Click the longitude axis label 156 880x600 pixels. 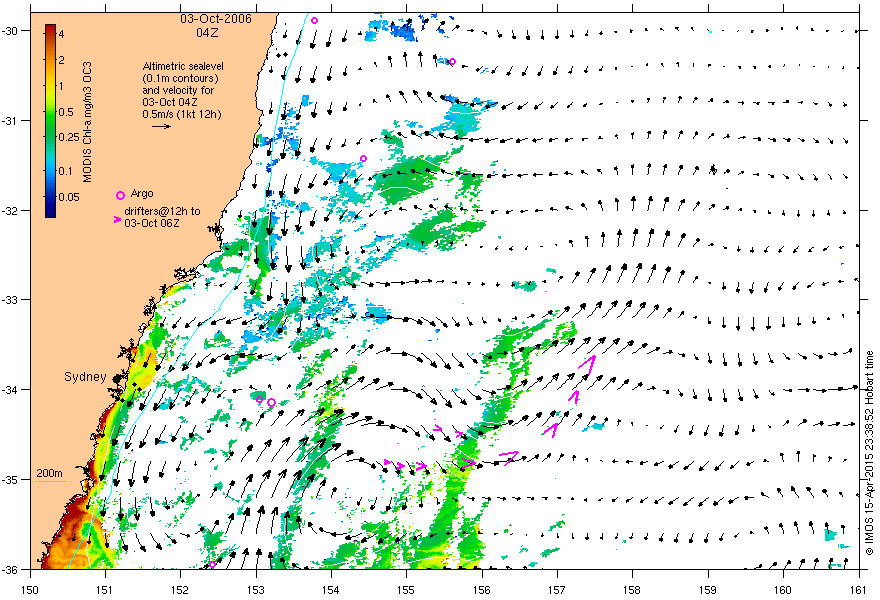click(x=482, y=590)
